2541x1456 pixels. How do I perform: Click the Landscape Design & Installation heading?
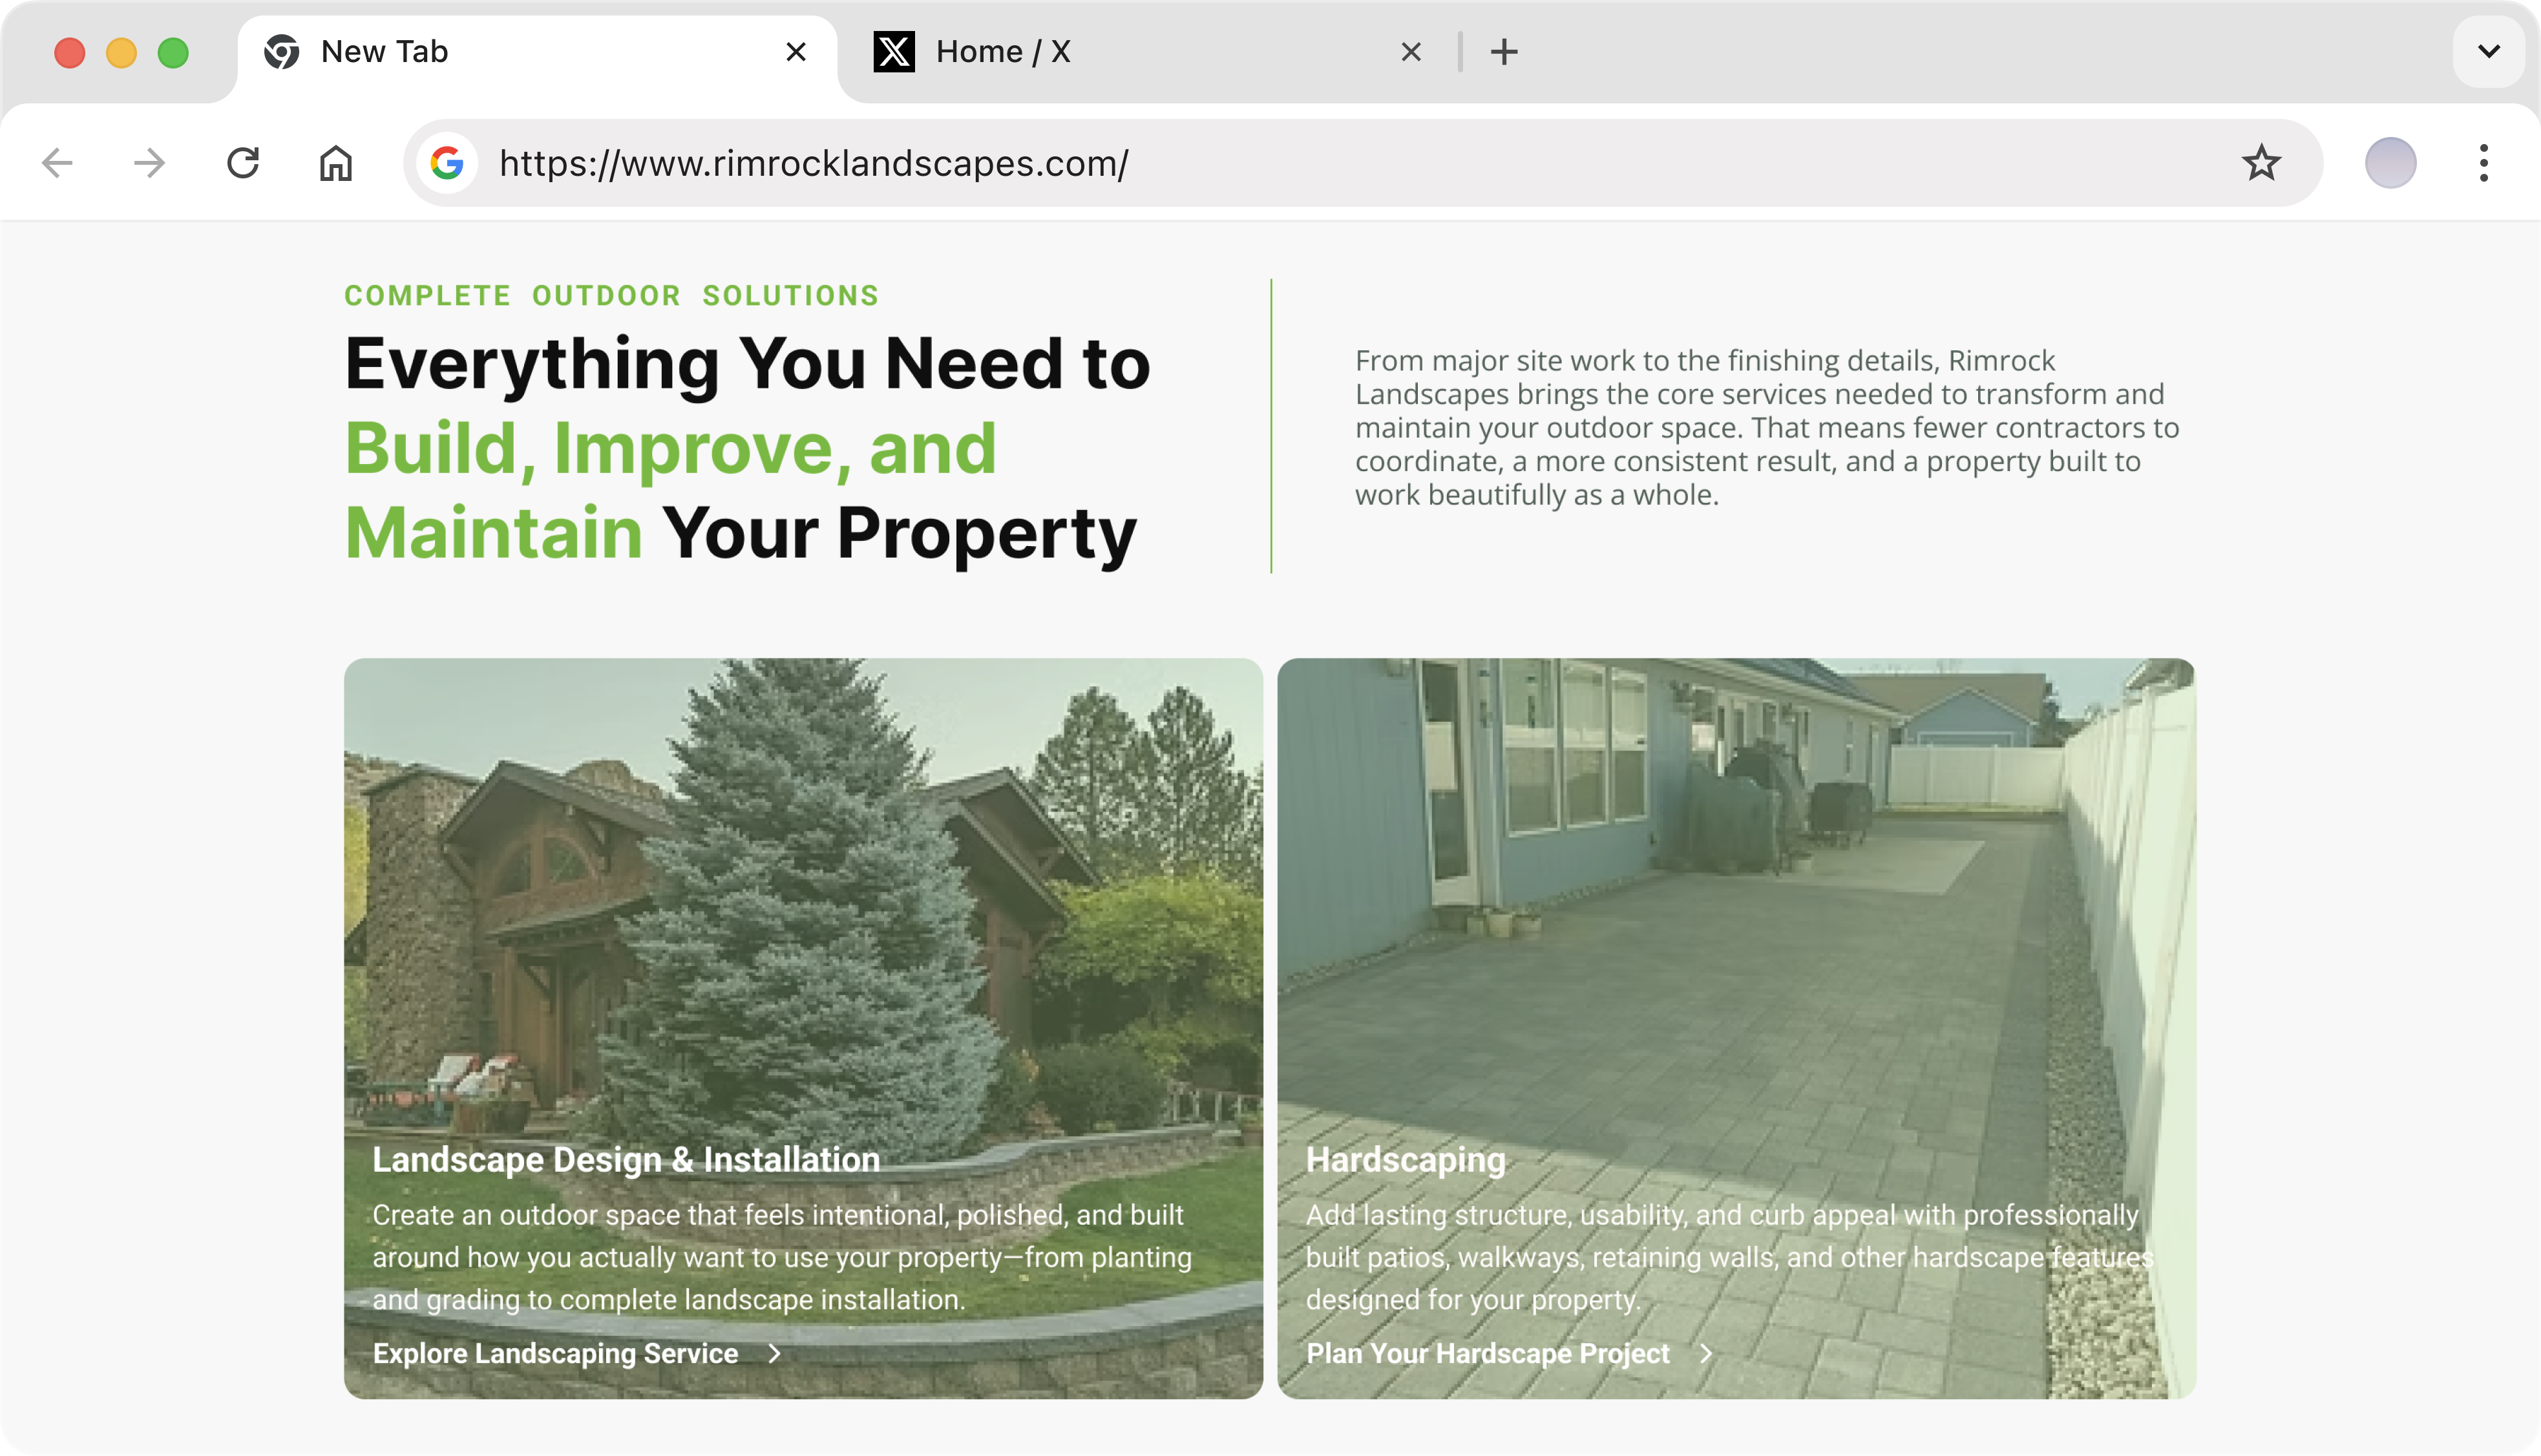626,1160
